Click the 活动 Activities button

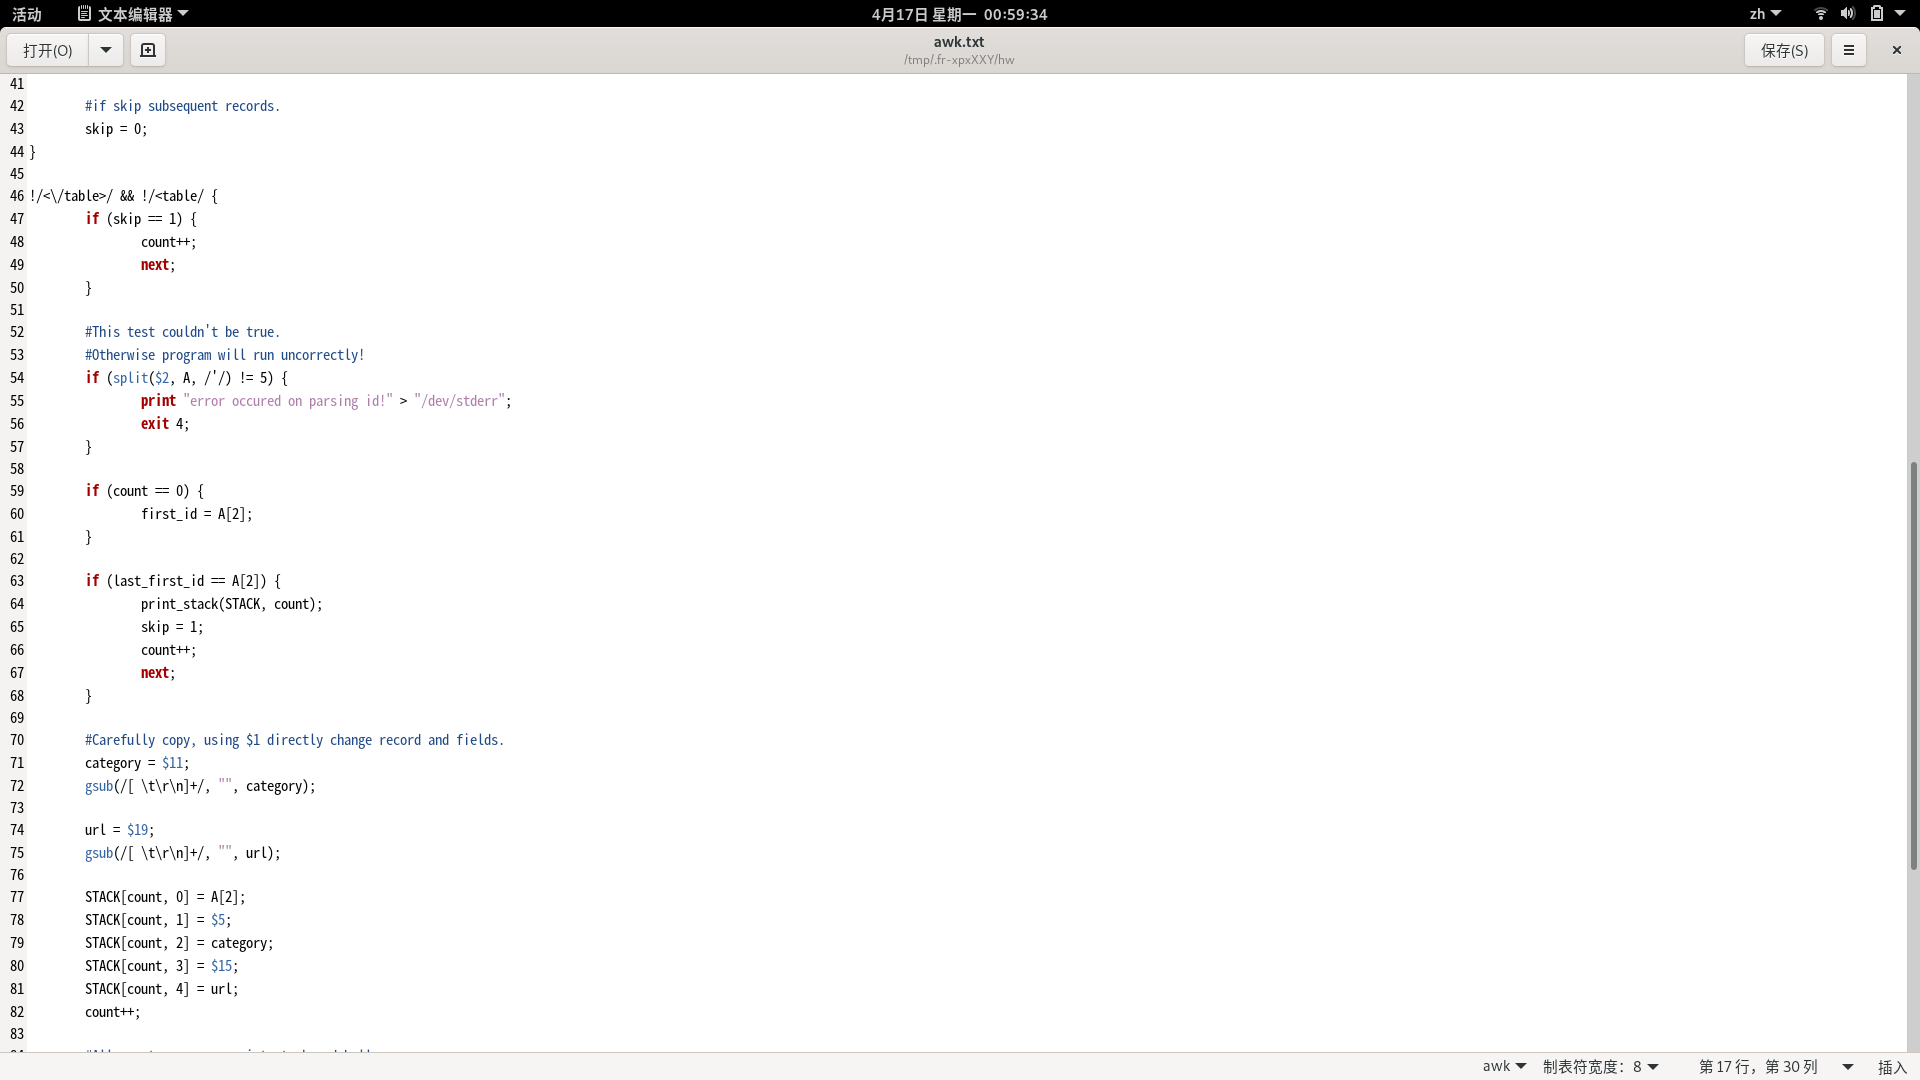[27, 14]
